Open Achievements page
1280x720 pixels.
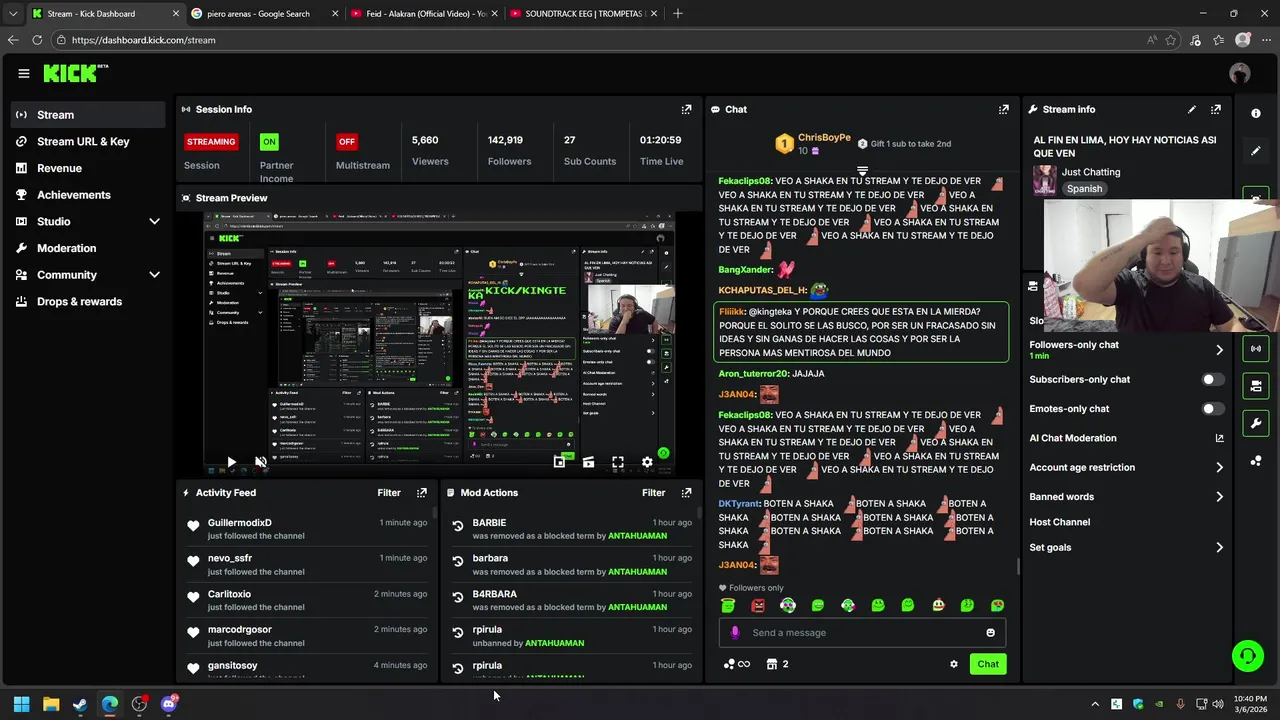89,195
